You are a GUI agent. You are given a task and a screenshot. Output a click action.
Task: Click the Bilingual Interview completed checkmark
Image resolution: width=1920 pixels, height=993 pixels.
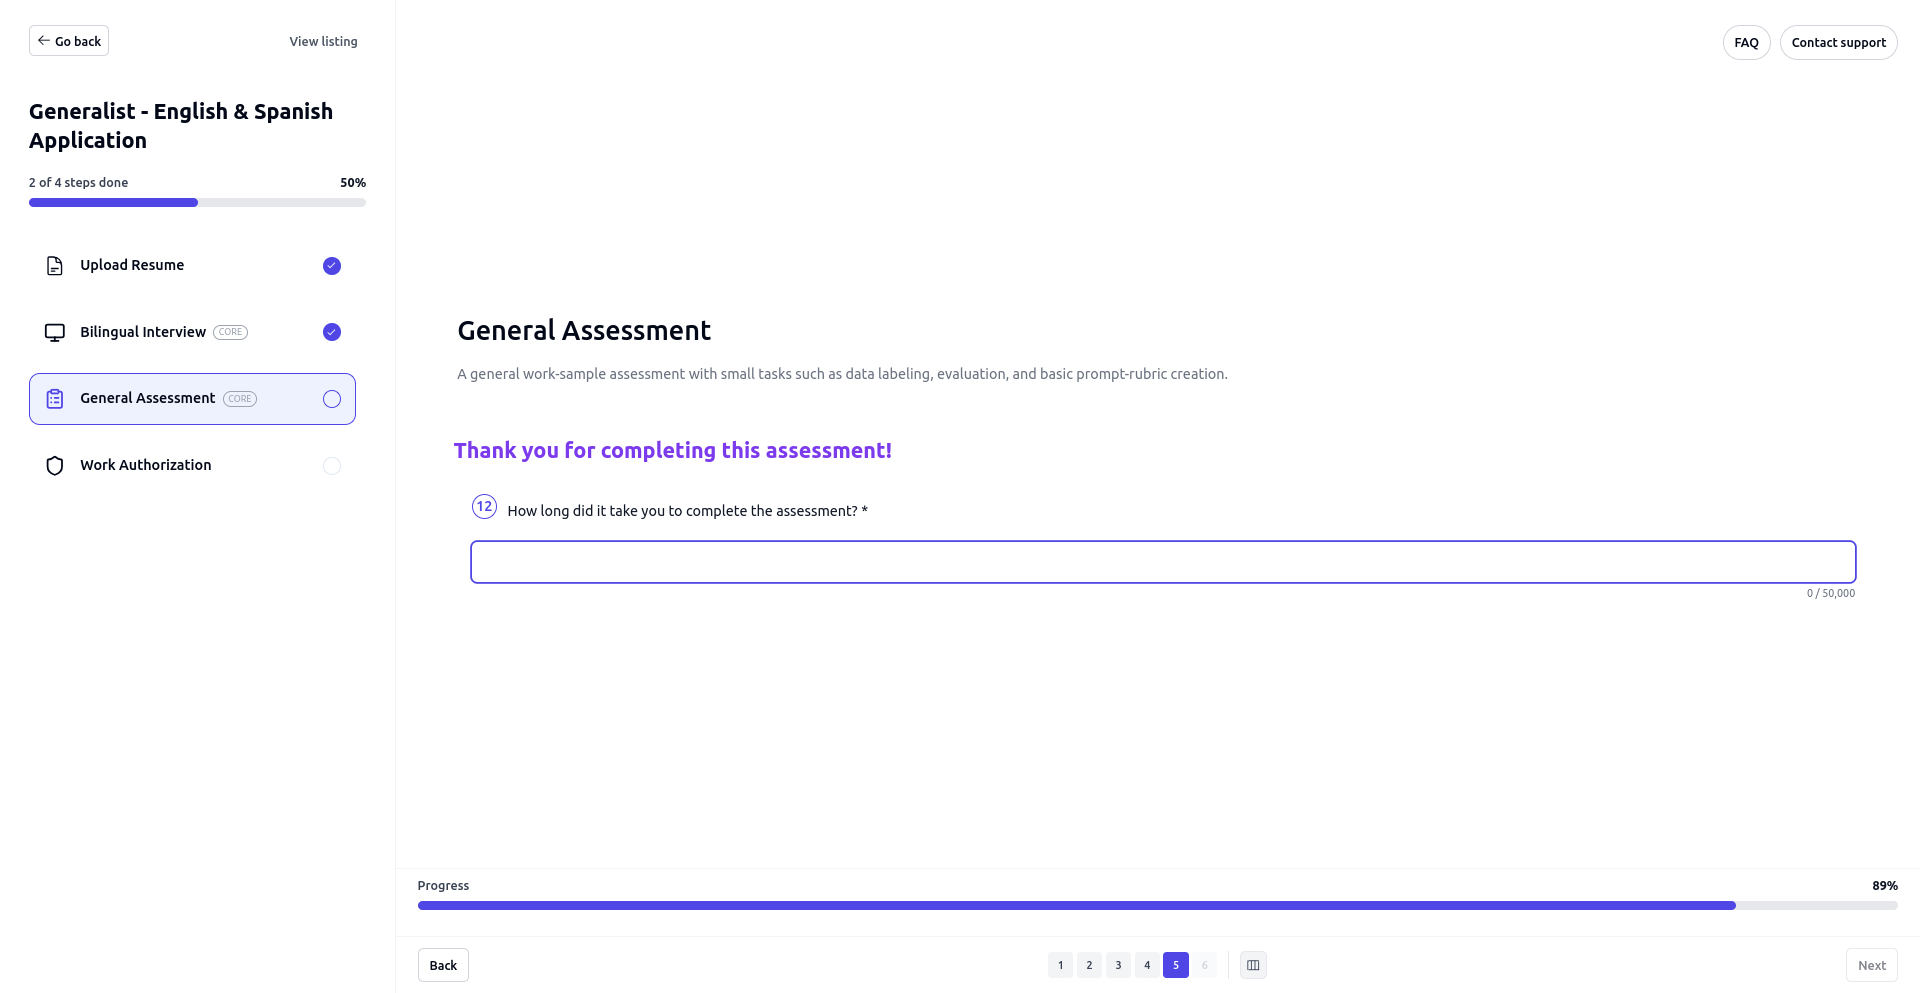click(332, 332)
